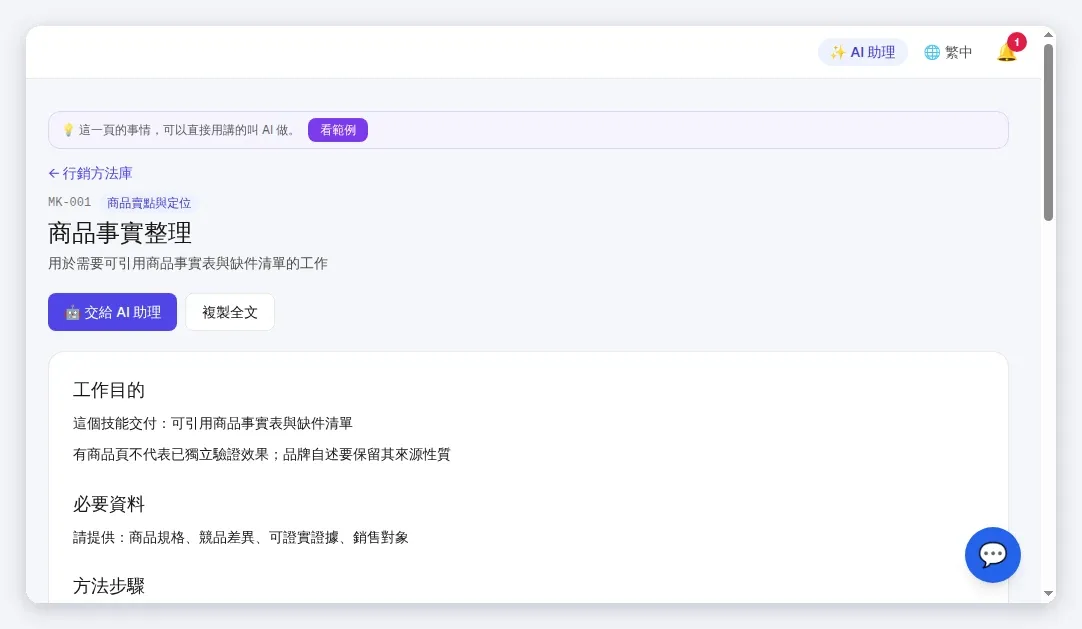Image resolution: width=1082 pixels, height=629 pixels.
Task: Click the vertical scrollbar thumb
Action: pos(1048,132)
